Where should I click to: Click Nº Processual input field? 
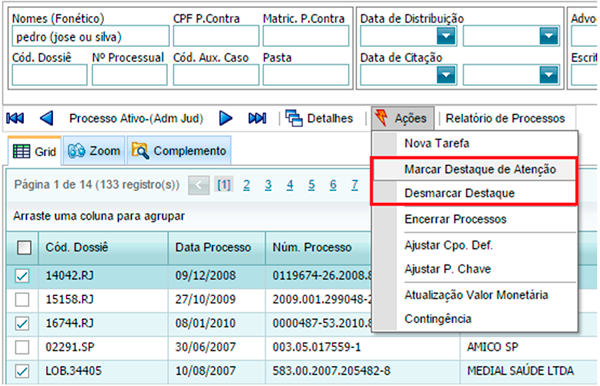pyautogui.click(x=129, y=75)
